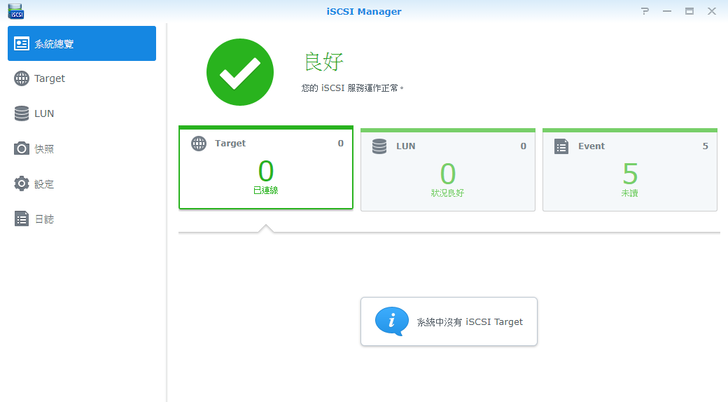Screen dimensions: 728x402
Task: Click the green checkmark status icon
Action: coord(240,72)
